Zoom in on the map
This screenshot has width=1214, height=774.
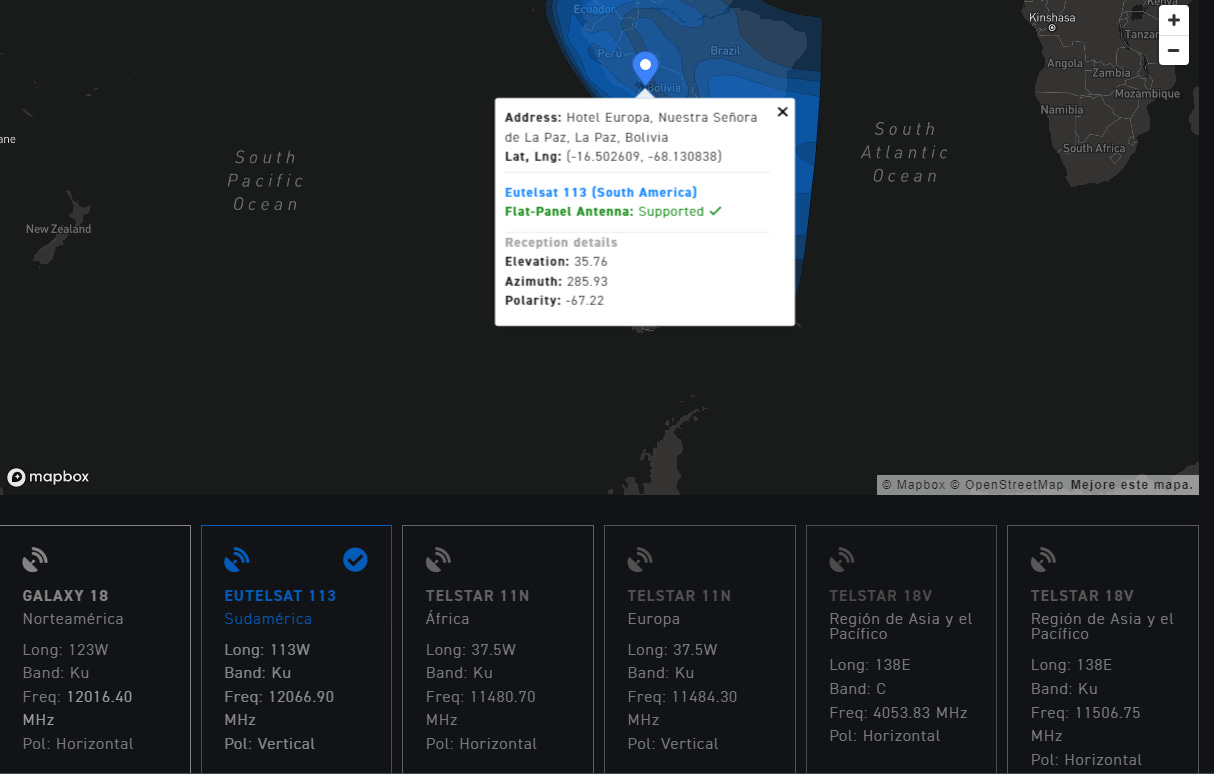(1174, 20)
